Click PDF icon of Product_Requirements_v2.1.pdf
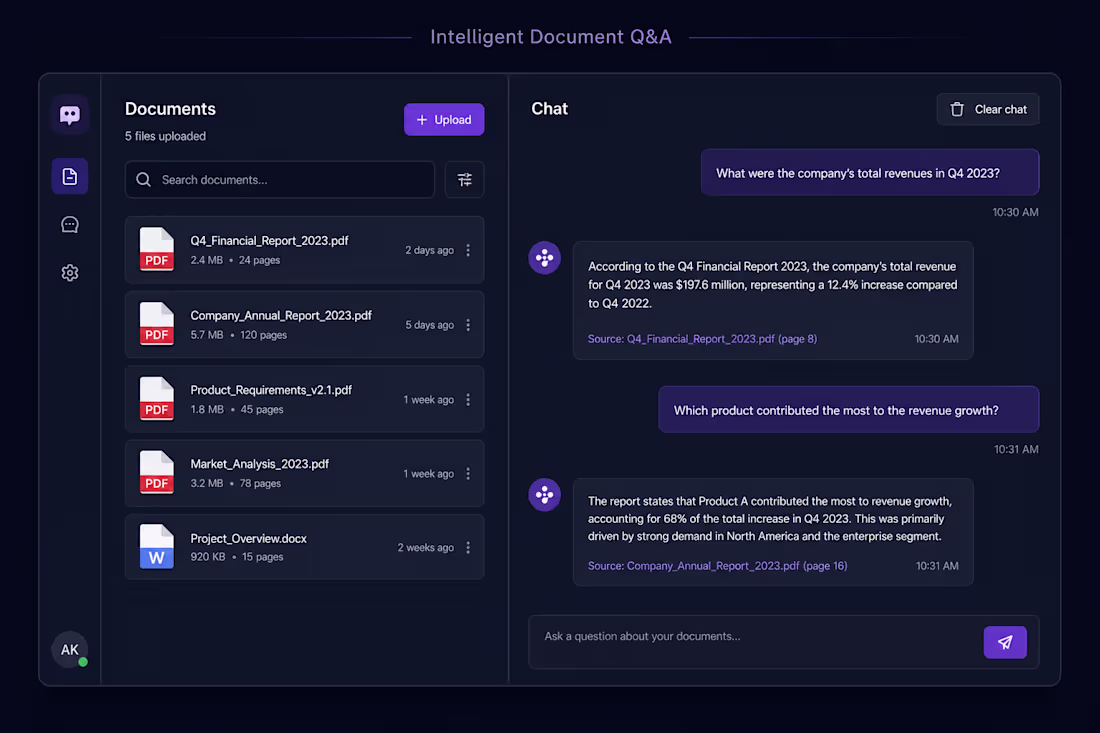 pyautogui.click(x=156, y=398)
